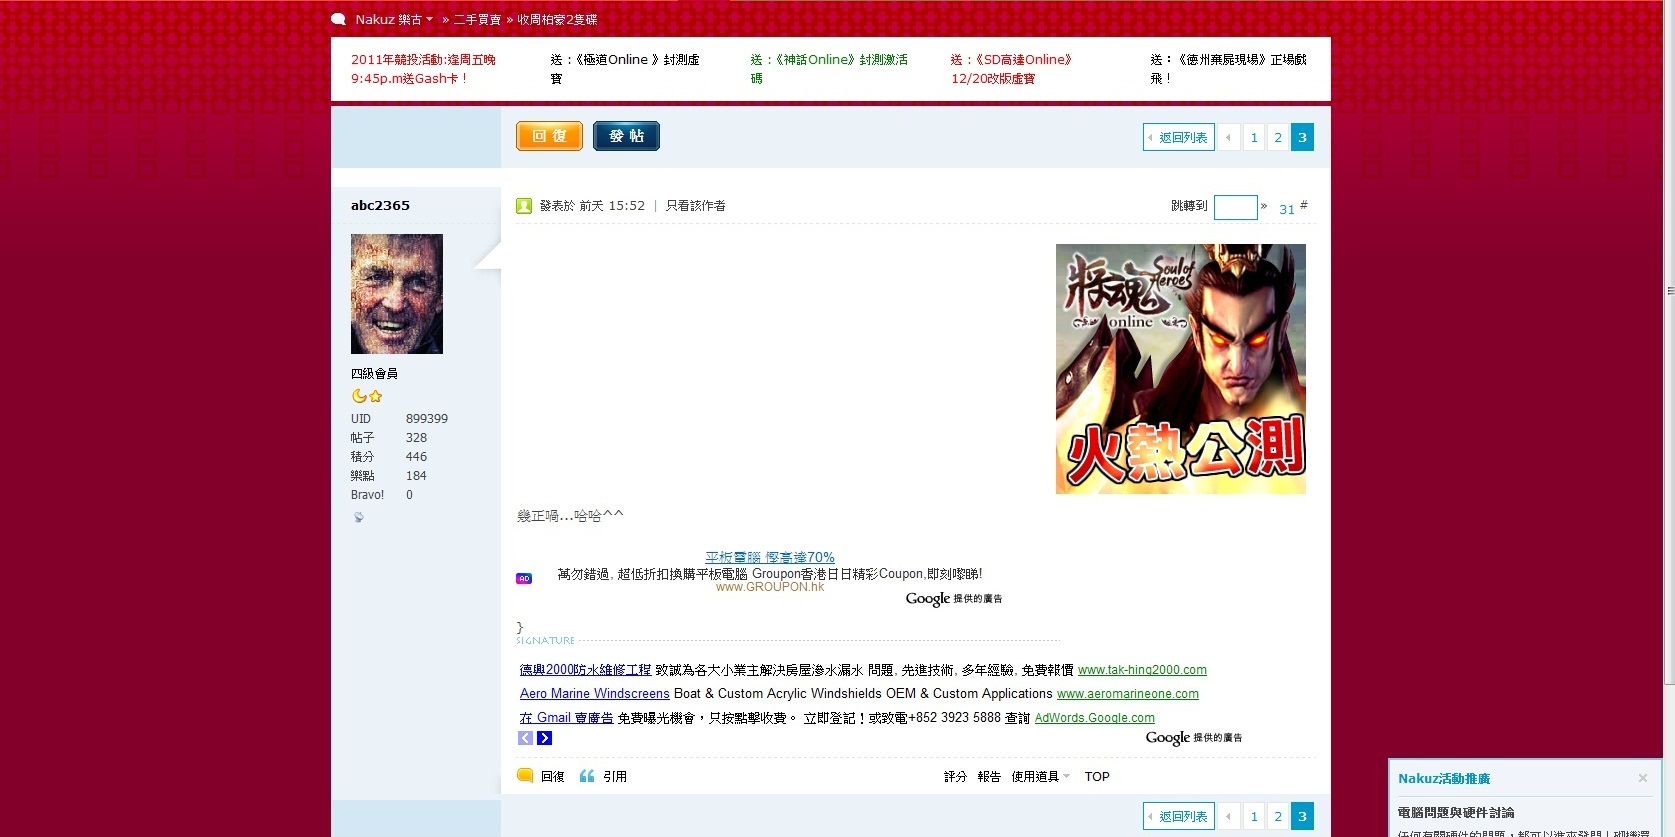Click the 跳轉到 floor number input field
The height and width of the screenshot is (837, 1675).
pos(1235,207)
